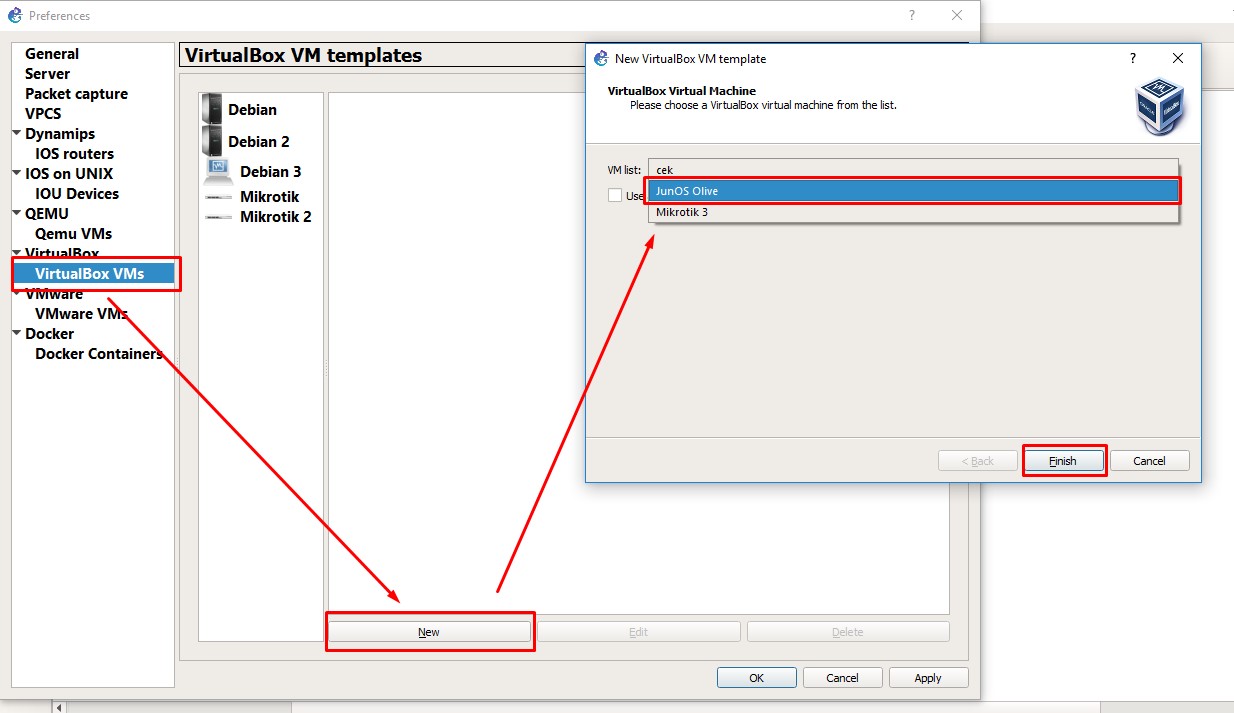The width and height of the screenshot is (1234, 713).
Task: Open the VMware VMs page
Action: click(x=81, y=314)
